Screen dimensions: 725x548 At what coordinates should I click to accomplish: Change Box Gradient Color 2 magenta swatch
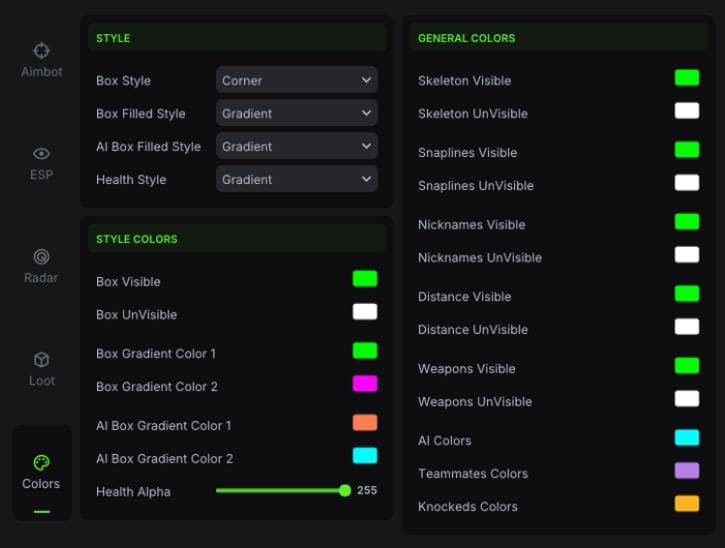coord(365,384)
